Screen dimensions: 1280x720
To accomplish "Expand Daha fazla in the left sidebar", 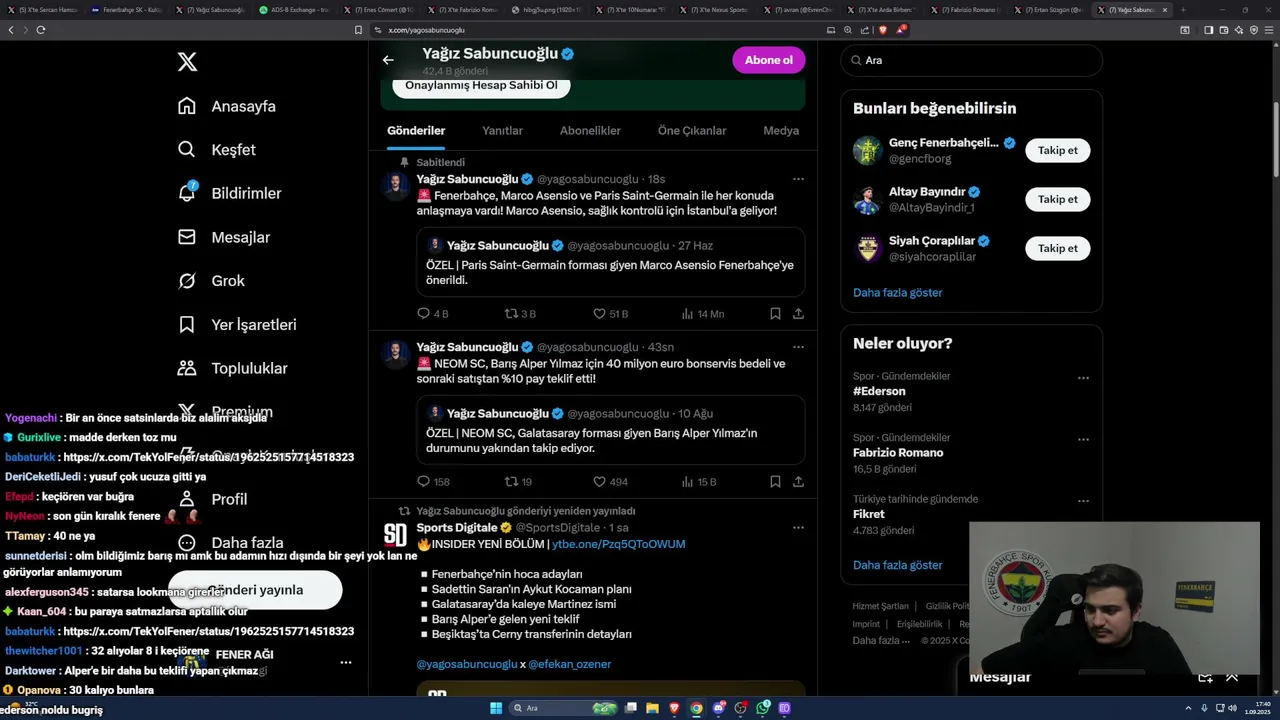I will point(230,543).
